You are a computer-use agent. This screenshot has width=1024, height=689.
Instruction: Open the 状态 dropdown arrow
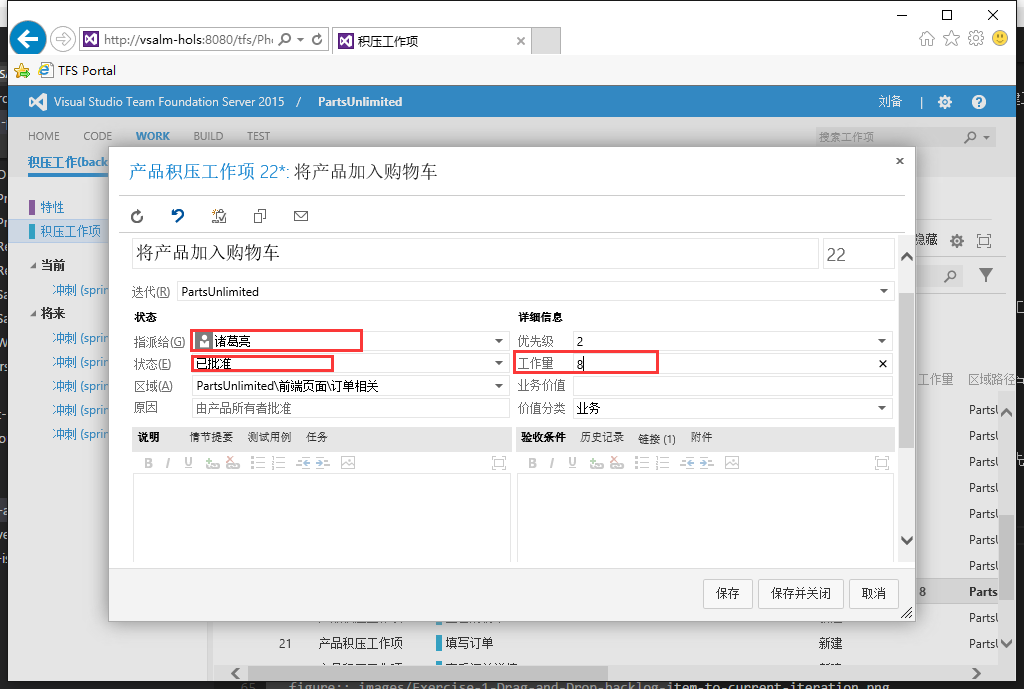(x=499, y=363)
